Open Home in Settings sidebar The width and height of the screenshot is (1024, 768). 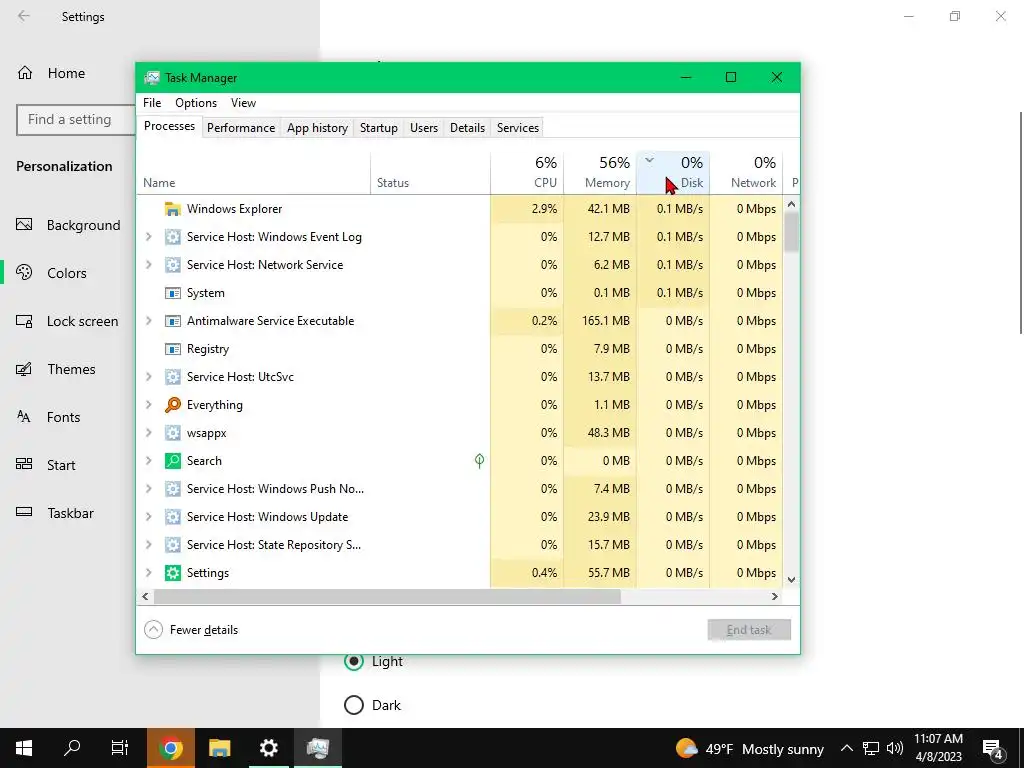[x=68, y=73]
